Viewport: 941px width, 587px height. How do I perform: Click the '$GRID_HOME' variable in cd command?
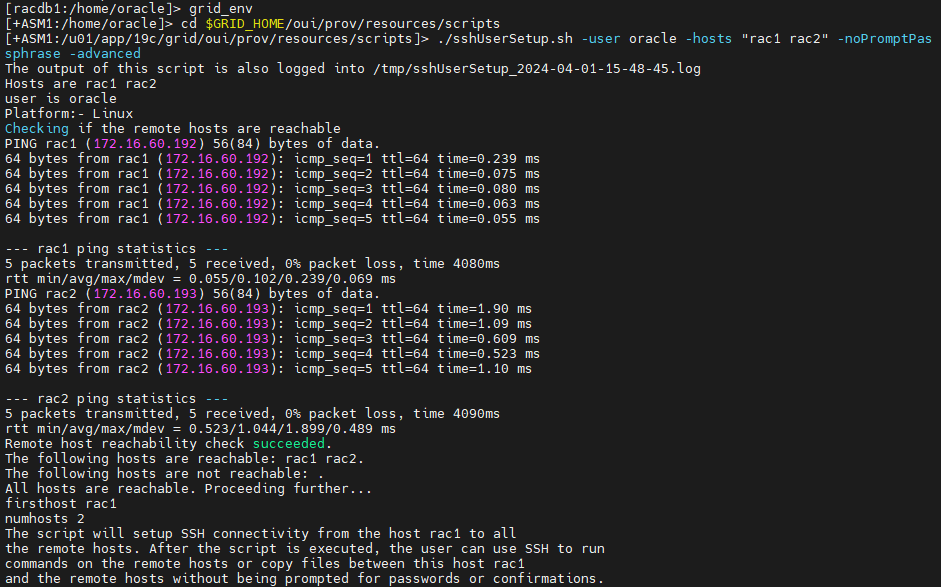coord(245,24)
